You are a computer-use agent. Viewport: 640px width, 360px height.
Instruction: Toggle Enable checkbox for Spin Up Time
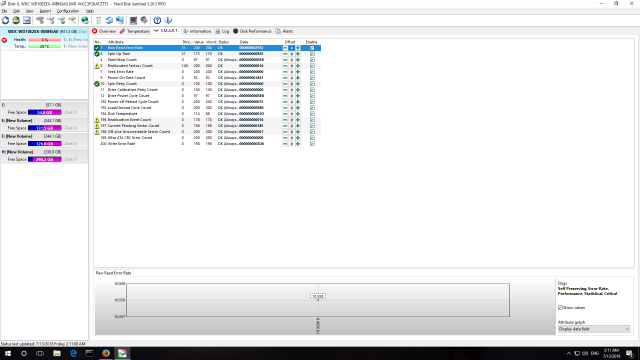[x=312, y=54]
